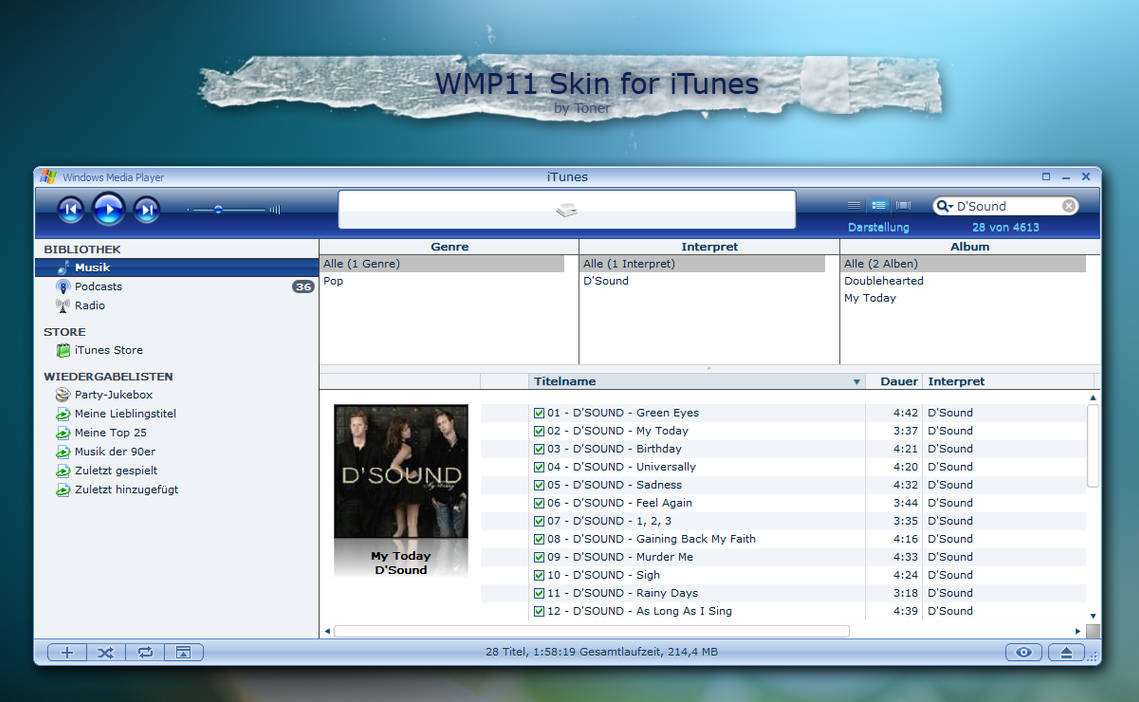Click the eject disc icon

[1066, 651]
